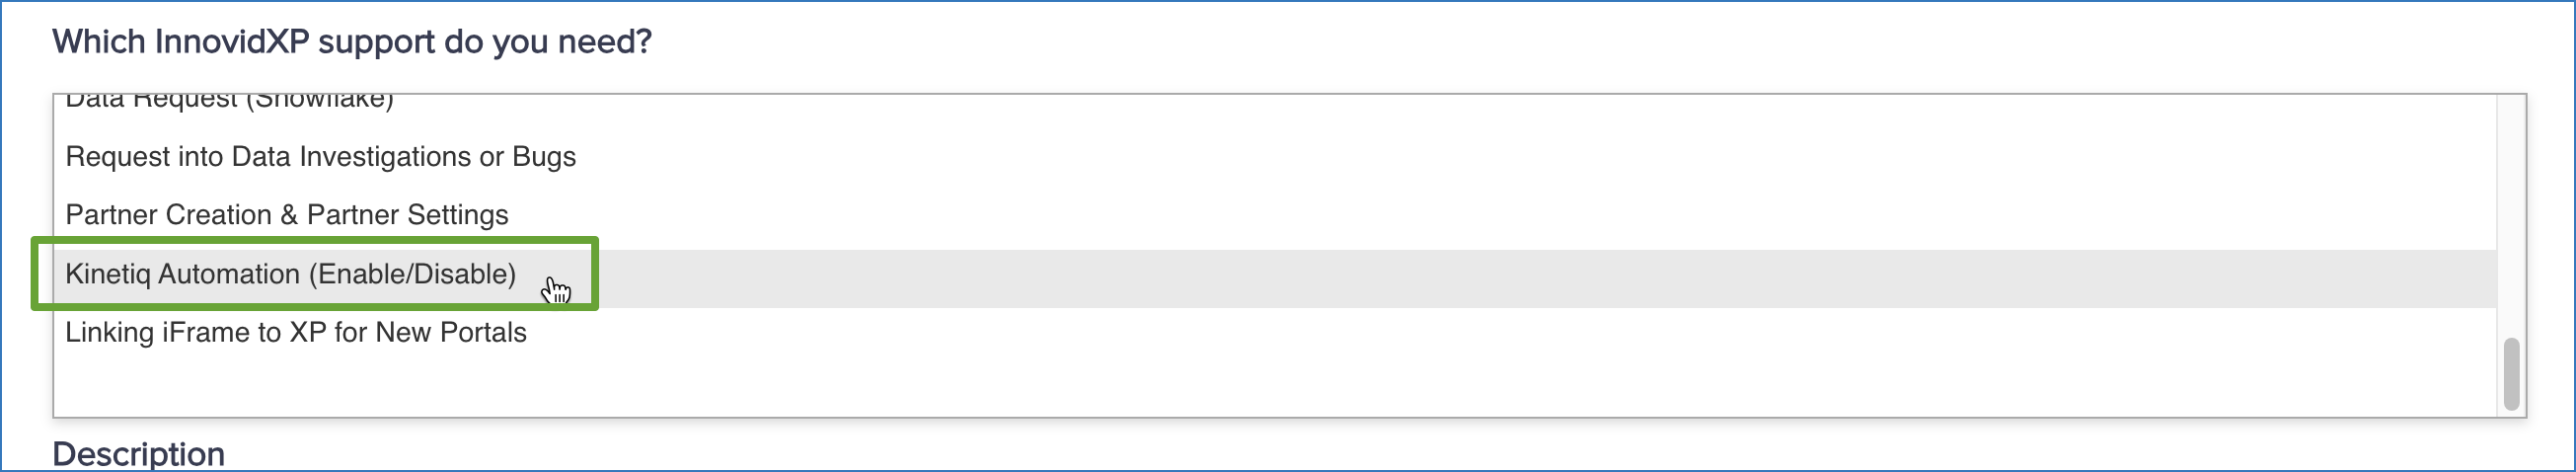The height and width of the screenshot is (472, 2576).
Task: Click the support list scrollbar thumb
Action: click(x=2510, y=374)
